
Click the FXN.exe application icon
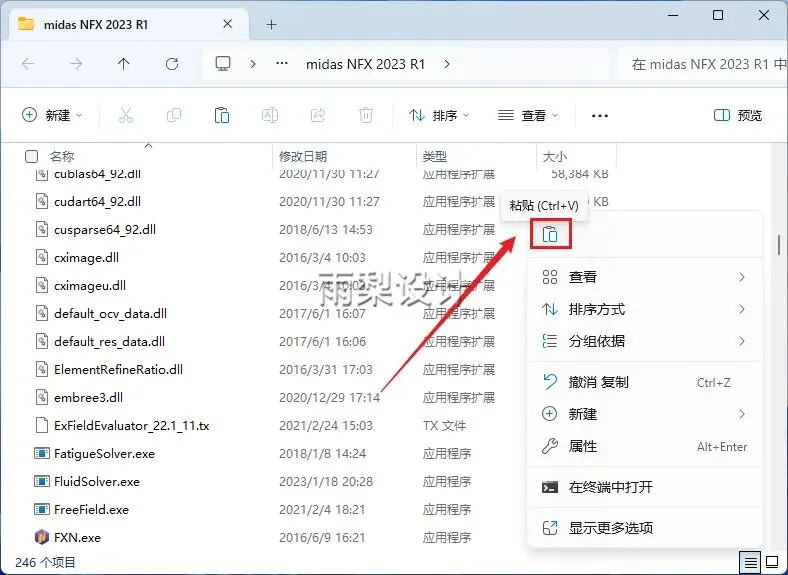point(42,537)
